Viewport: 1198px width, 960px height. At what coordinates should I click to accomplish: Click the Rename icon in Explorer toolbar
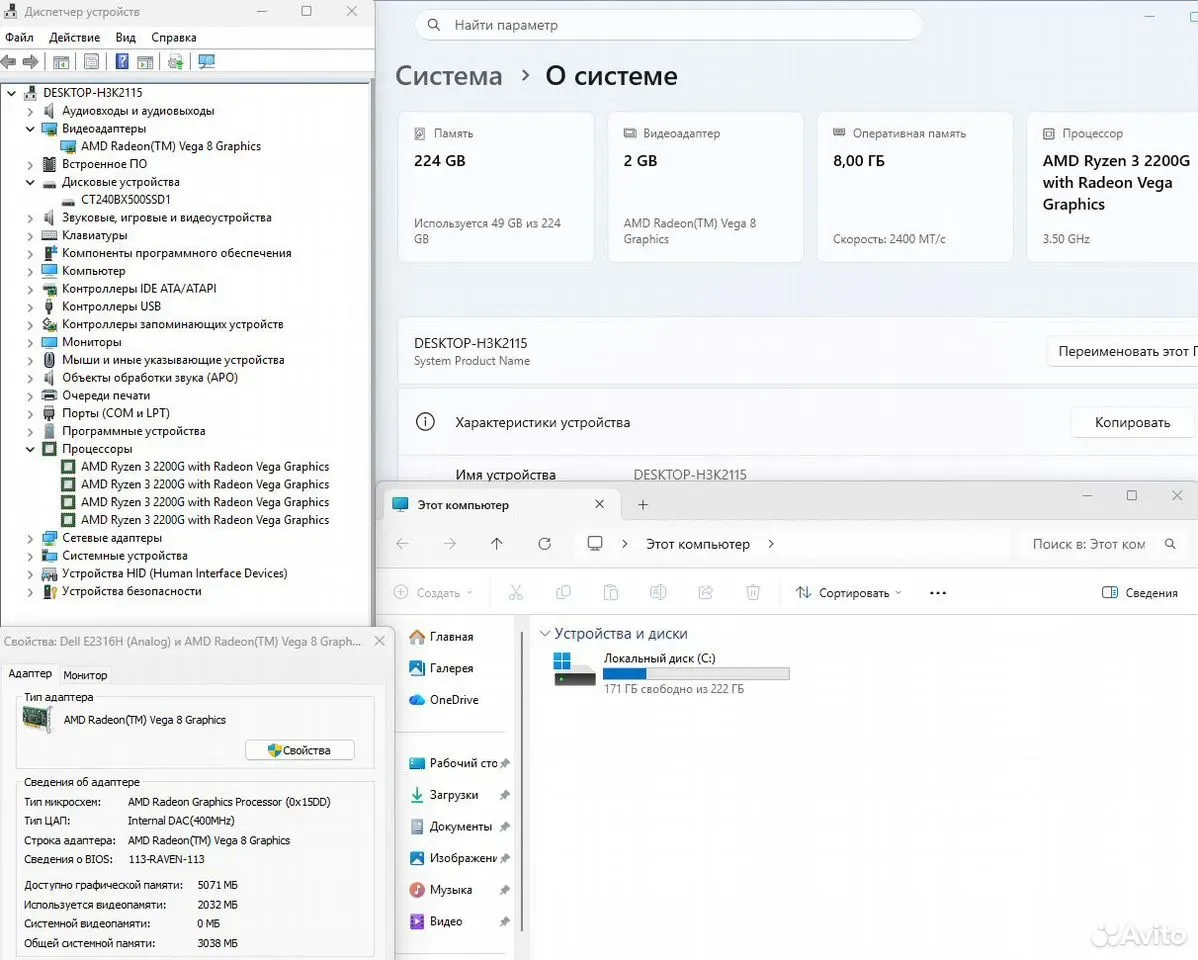click(658, 592)
